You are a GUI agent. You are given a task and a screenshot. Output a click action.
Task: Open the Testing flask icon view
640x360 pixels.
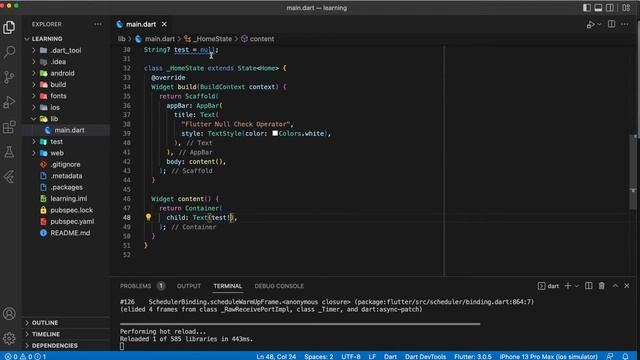9,152
